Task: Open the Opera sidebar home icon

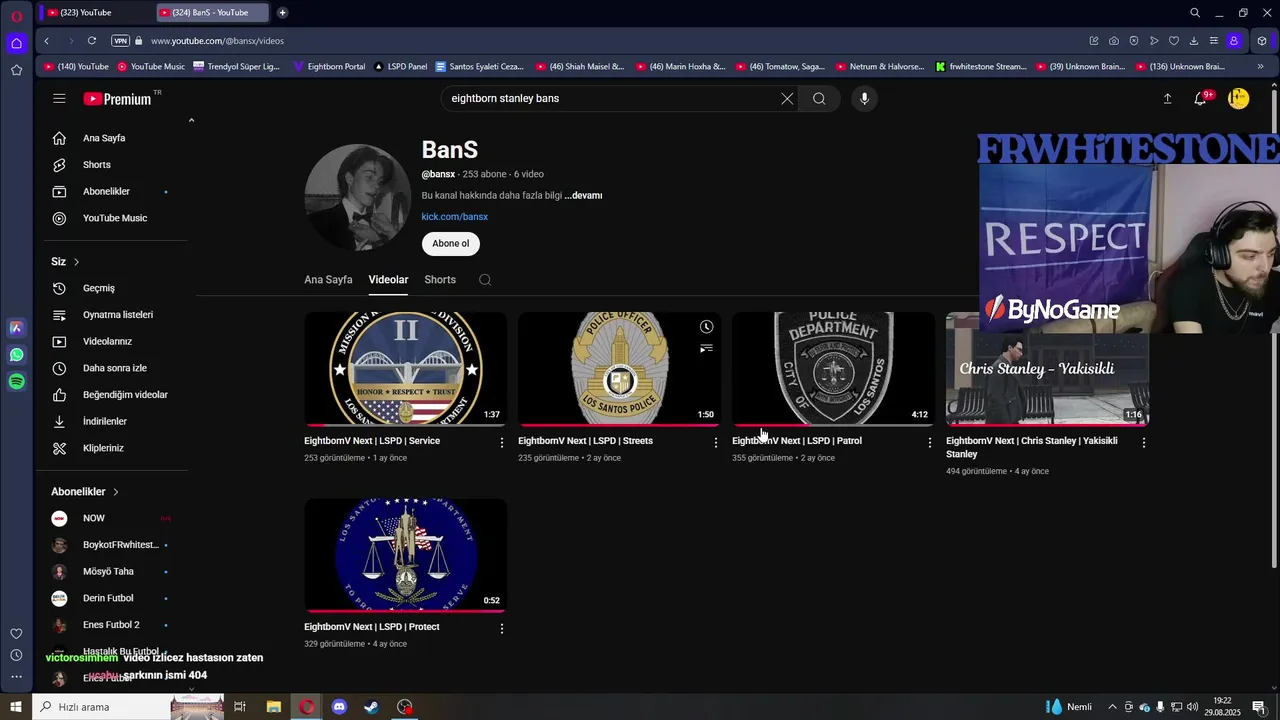Action: tap(17, 43)
